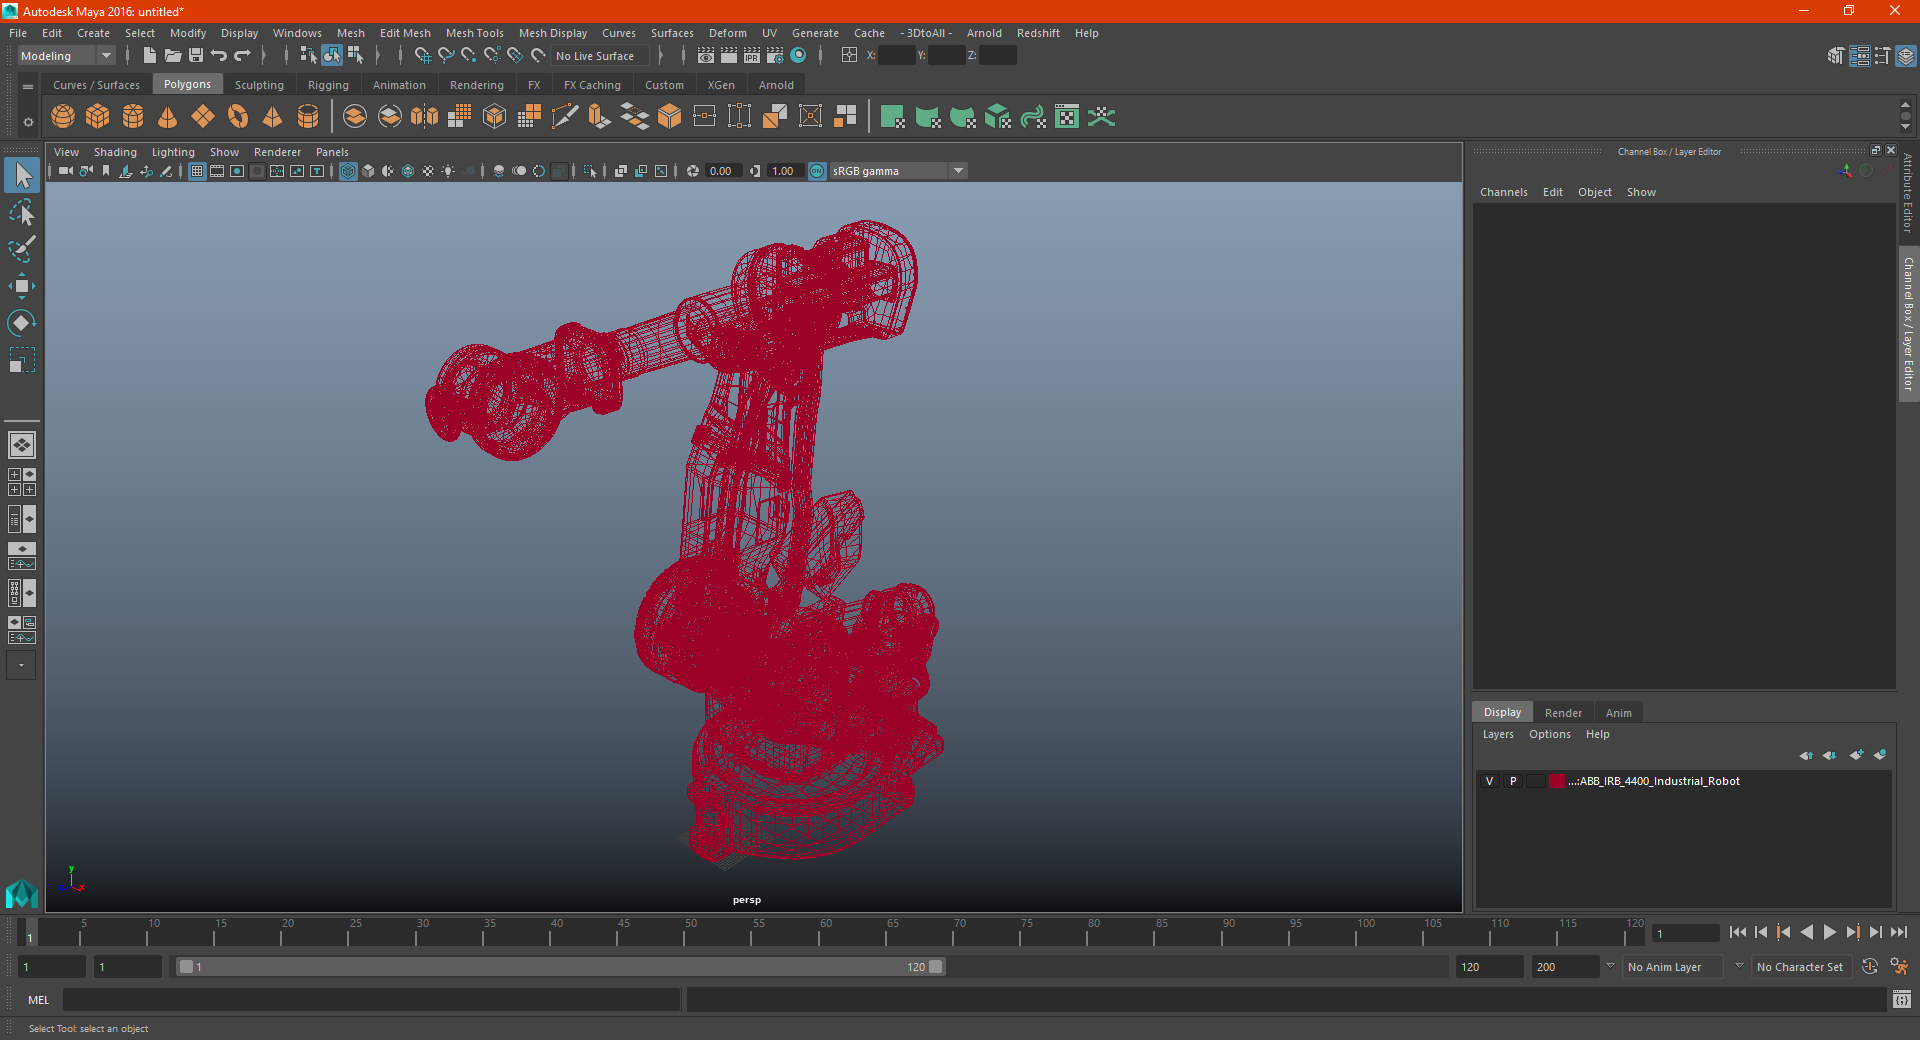Screen dimensions: 1920x1040
Task: Open the sRGB gamma view transform dropdown
Action: tap(898, 171)
